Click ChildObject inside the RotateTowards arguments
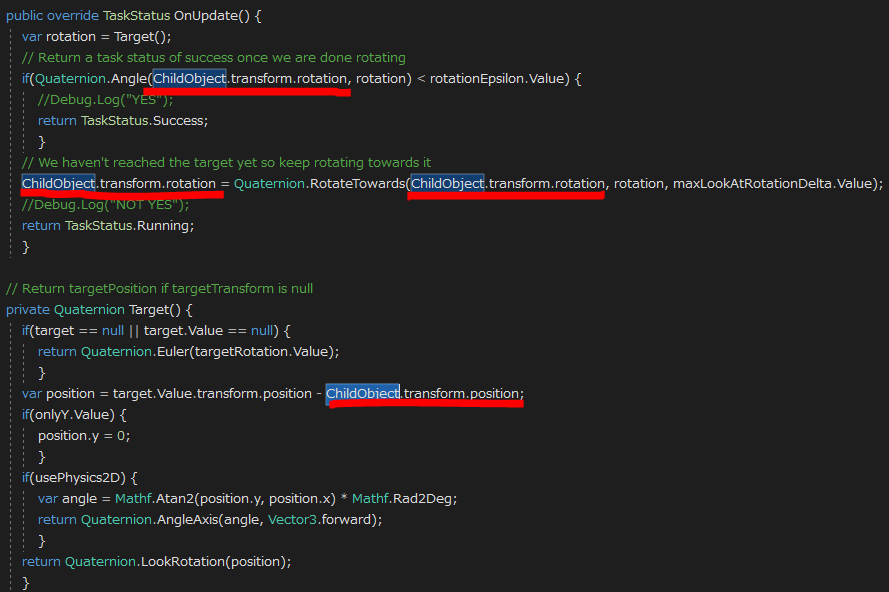 (x=447, y=184)
